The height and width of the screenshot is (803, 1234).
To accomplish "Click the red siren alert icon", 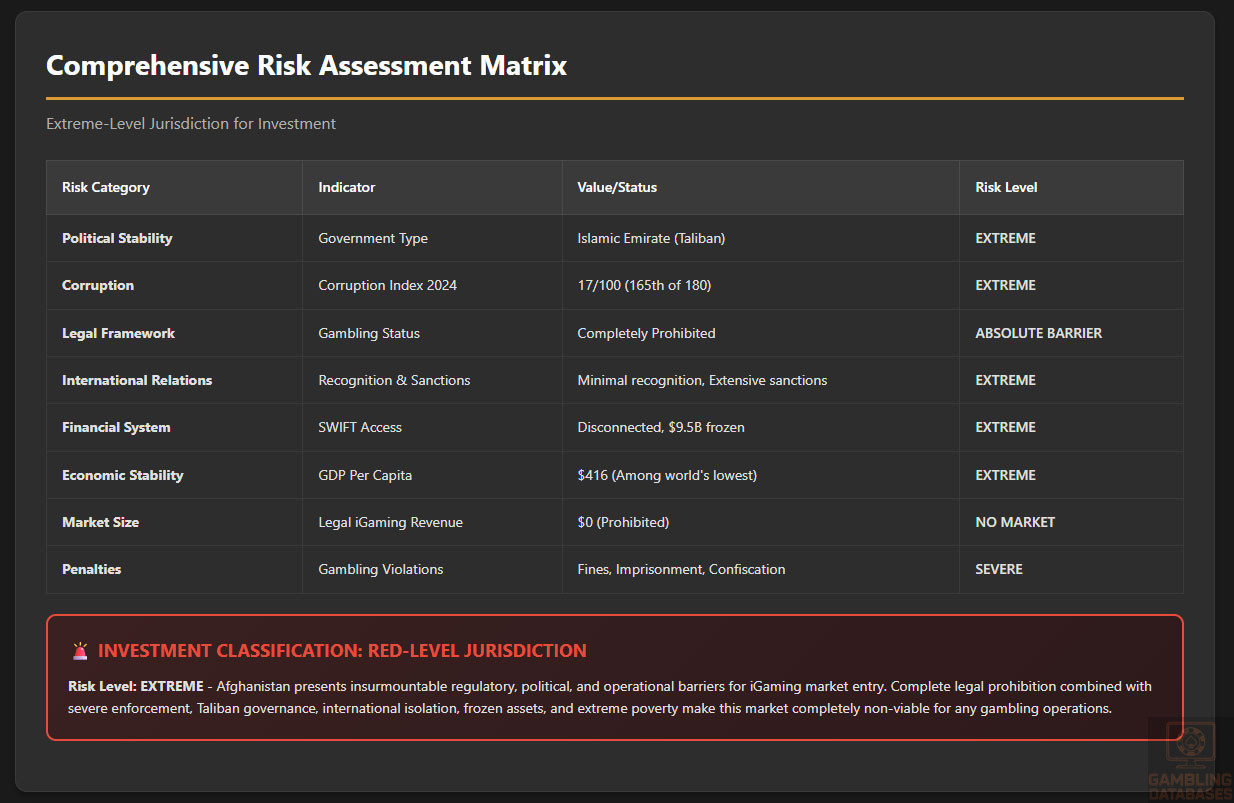I will [x=80, y=651].
